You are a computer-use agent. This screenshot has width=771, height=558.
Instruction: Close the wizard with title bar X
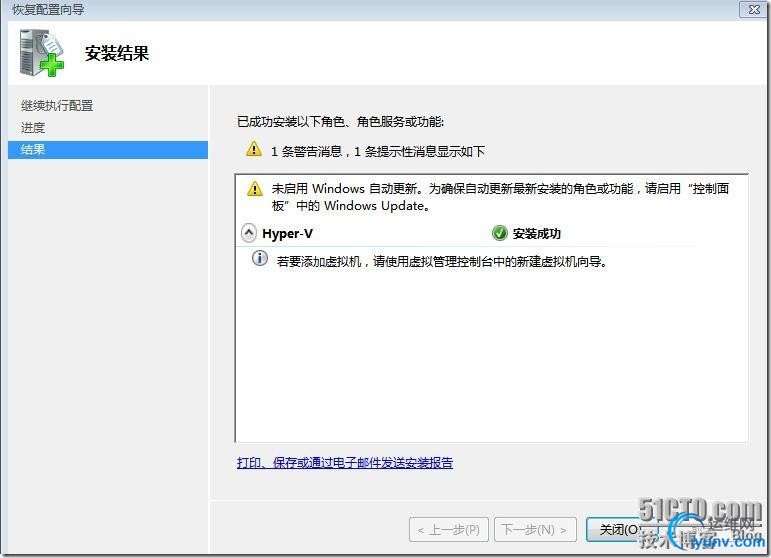pos(753,9)
